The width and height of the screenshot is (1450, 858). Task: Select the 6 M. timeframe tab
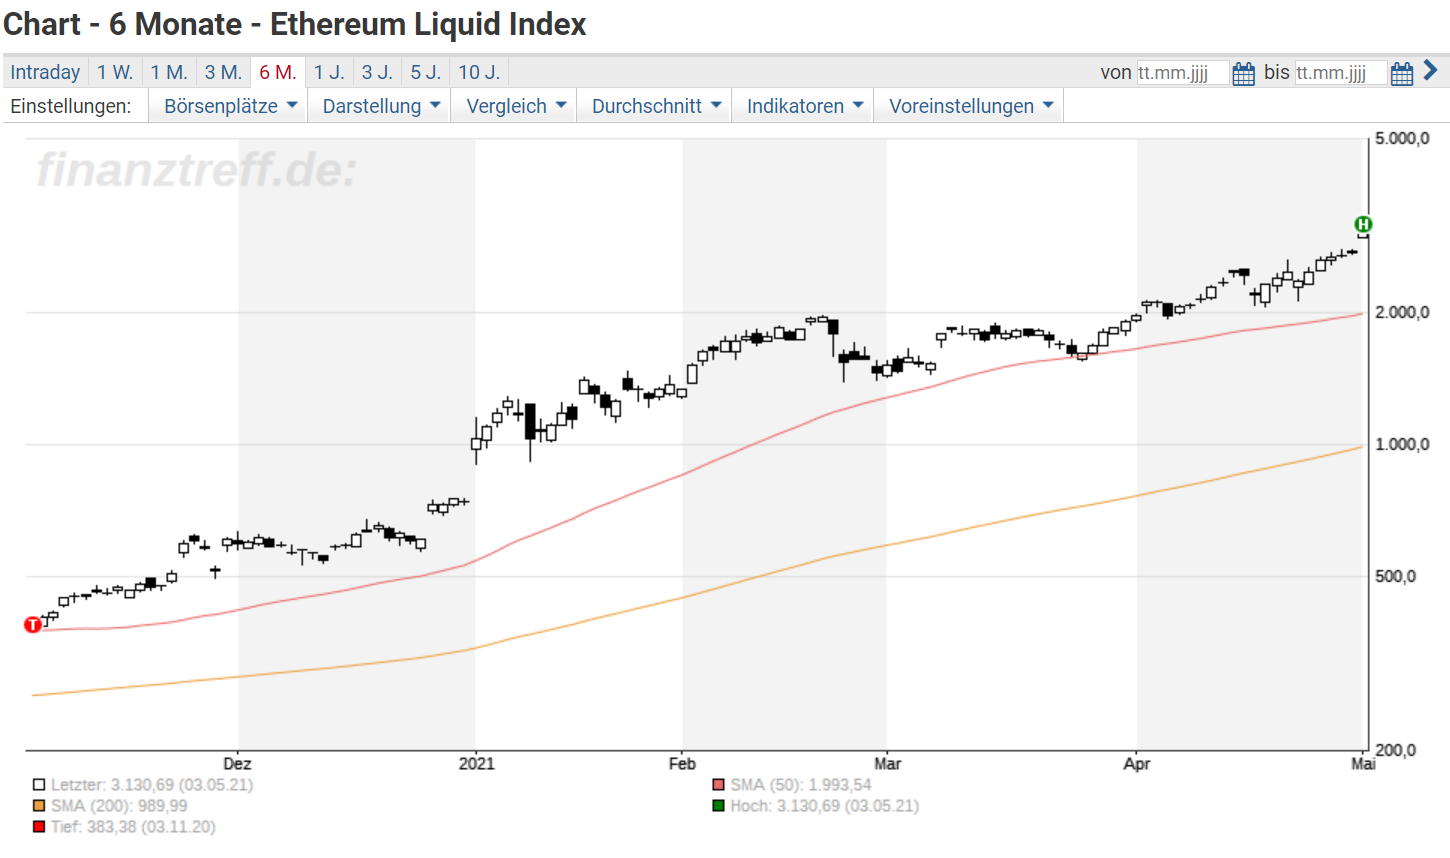pos(277,72)
